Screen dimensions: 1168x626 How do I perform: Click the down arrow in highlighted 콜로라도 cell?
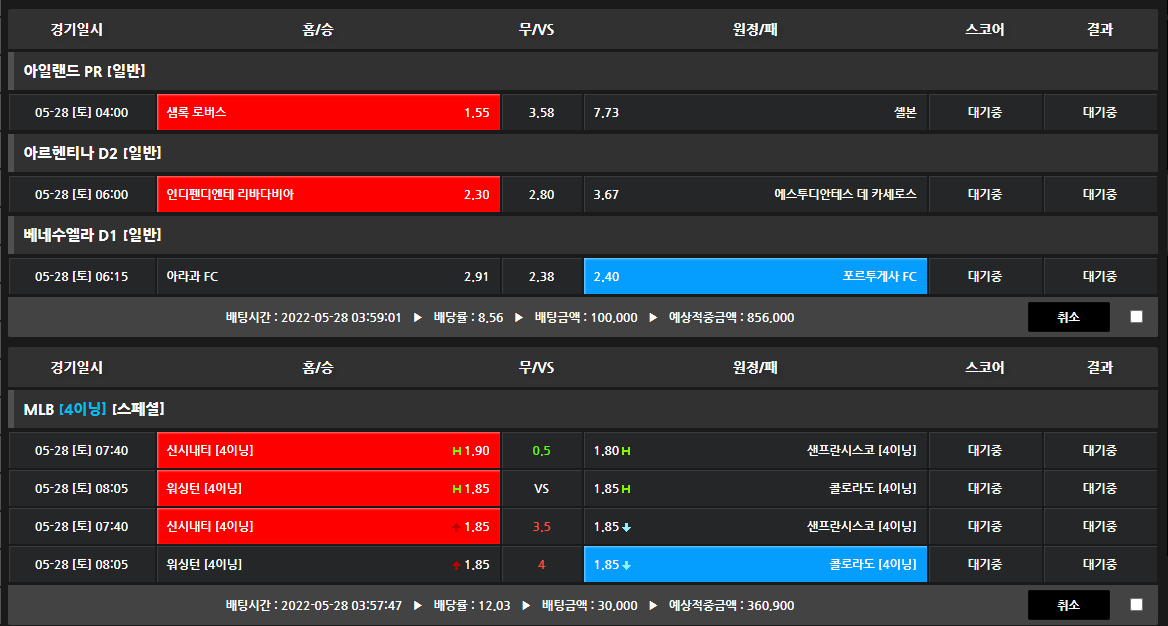[626, 565]
